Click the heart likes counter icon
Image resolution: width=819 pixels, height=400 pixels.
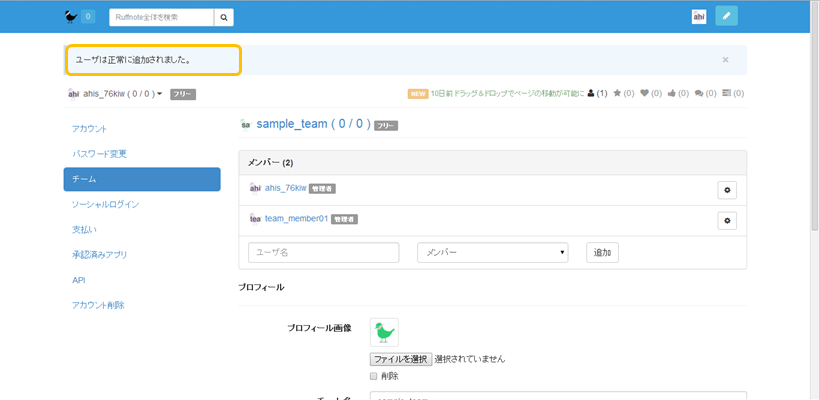tap(645, 94)
